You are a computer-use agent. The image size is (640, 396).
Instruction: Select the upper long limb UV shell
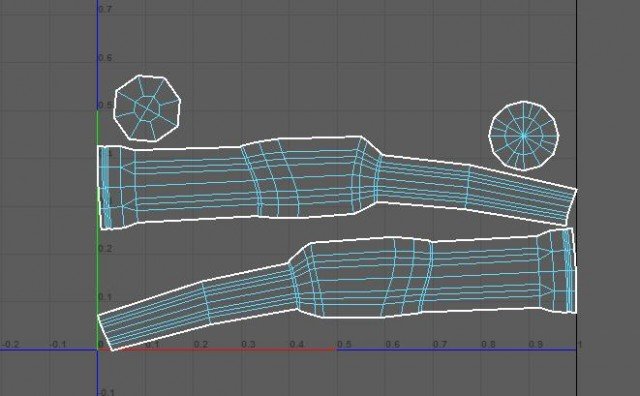pyautogui.click(x=337, y=182)
